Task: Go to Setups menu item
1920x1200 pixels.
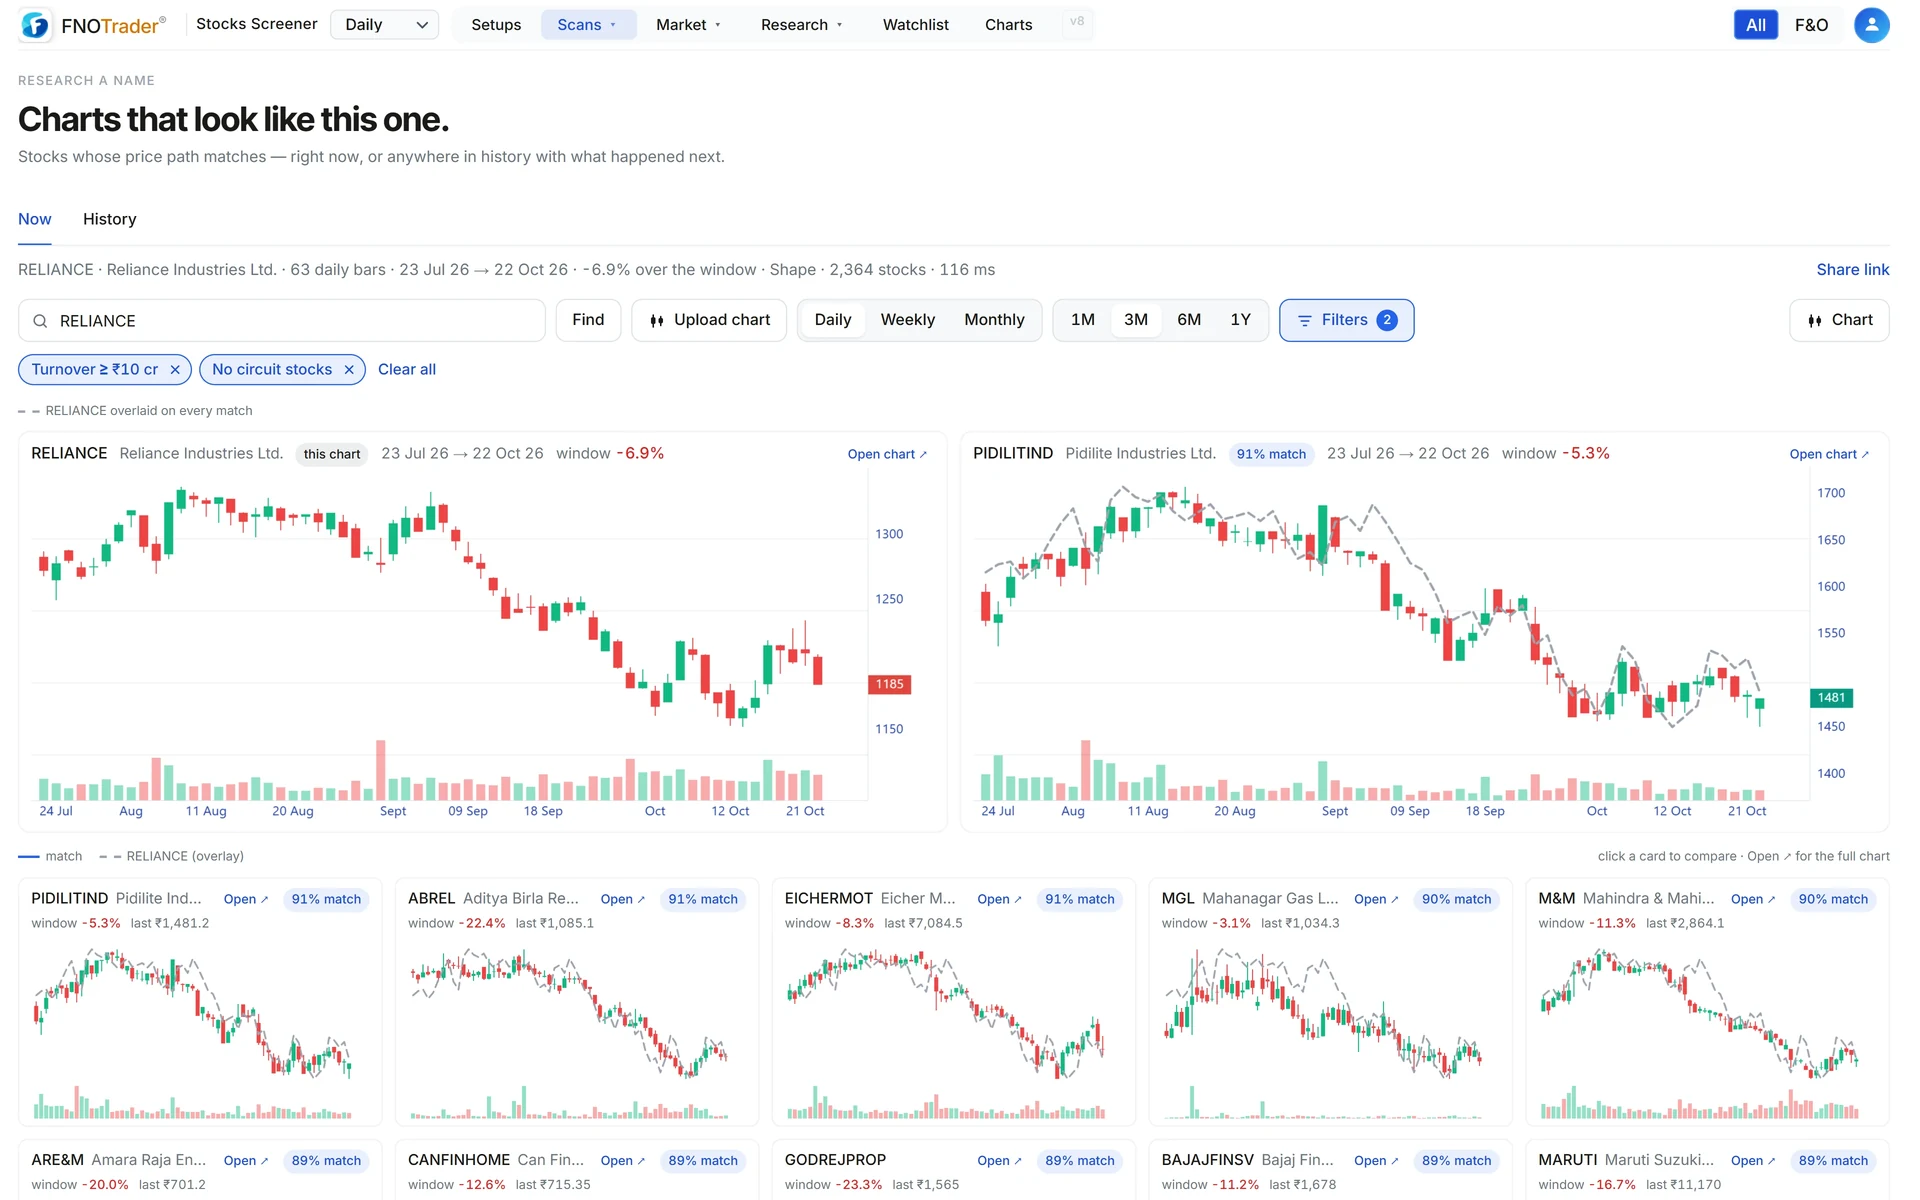Action: tap(496, 25)
